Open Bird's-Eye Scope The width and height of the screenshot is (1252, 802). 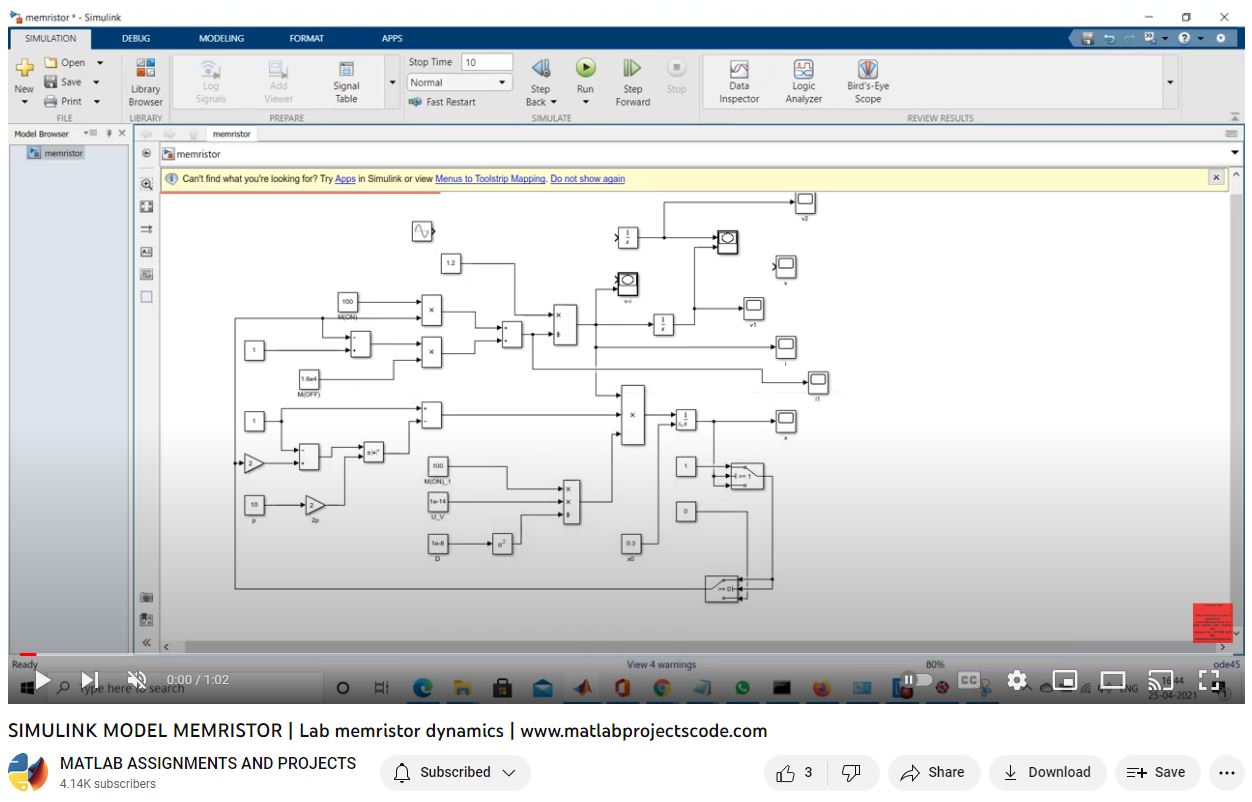coord(867,80)
